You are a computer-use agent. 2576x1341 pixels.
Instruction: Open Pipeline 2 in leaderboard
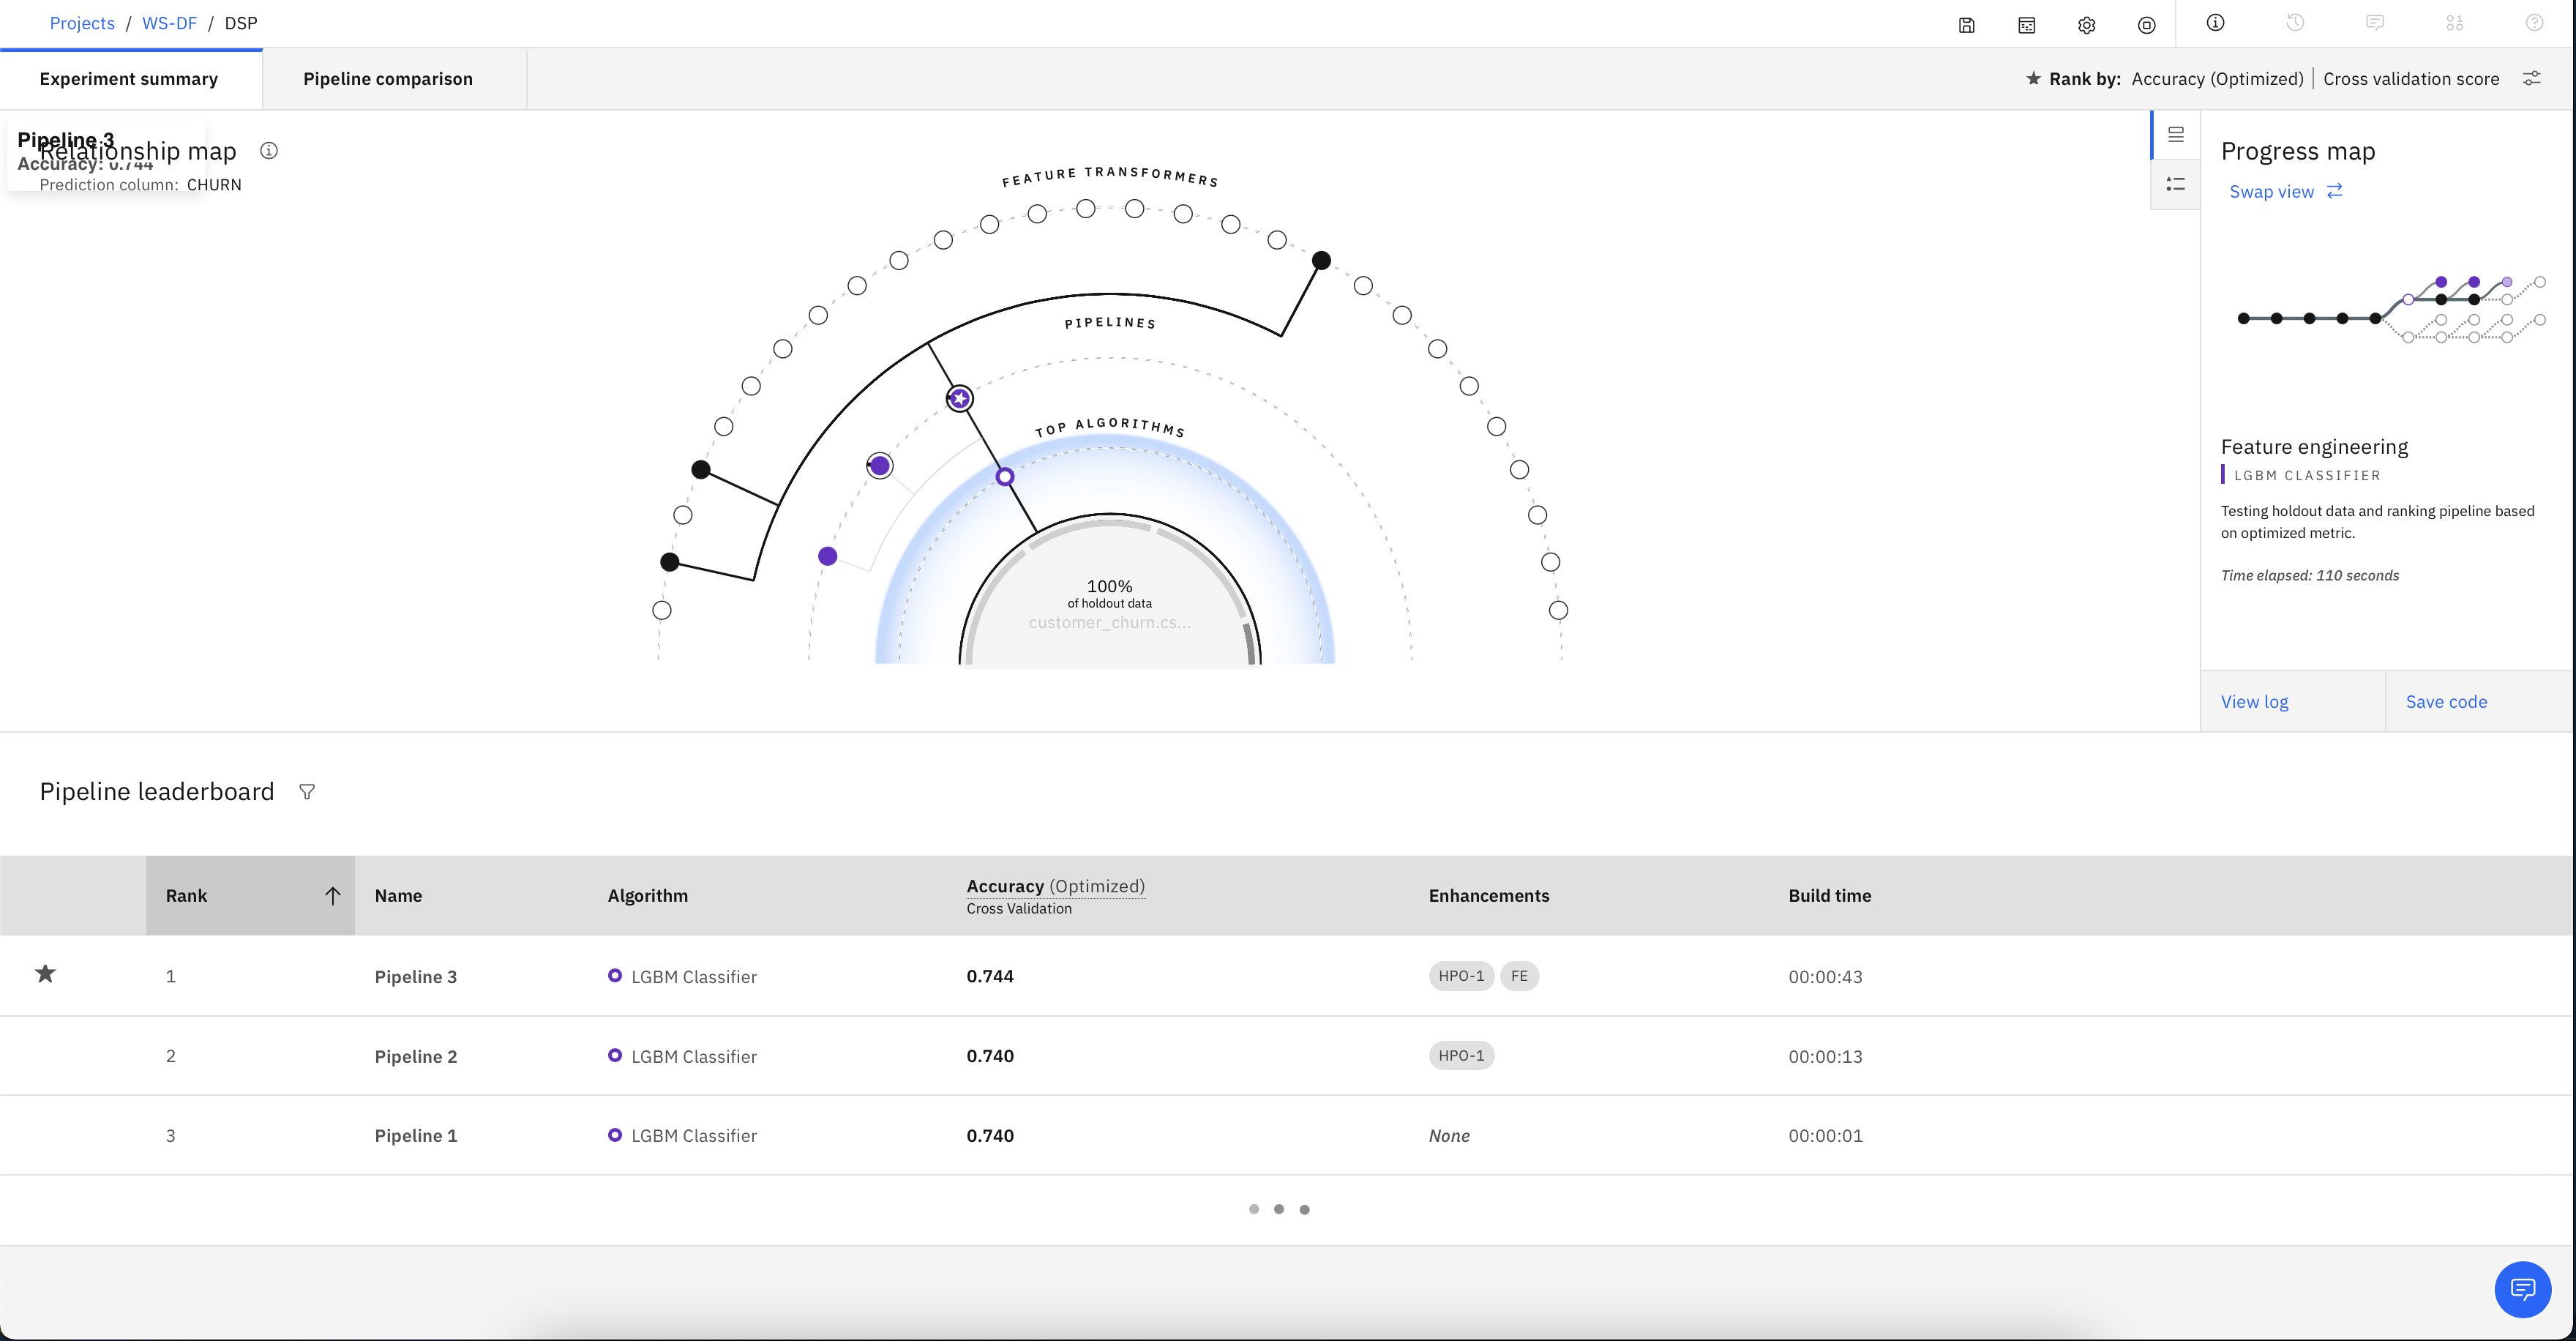(416, 1057)
